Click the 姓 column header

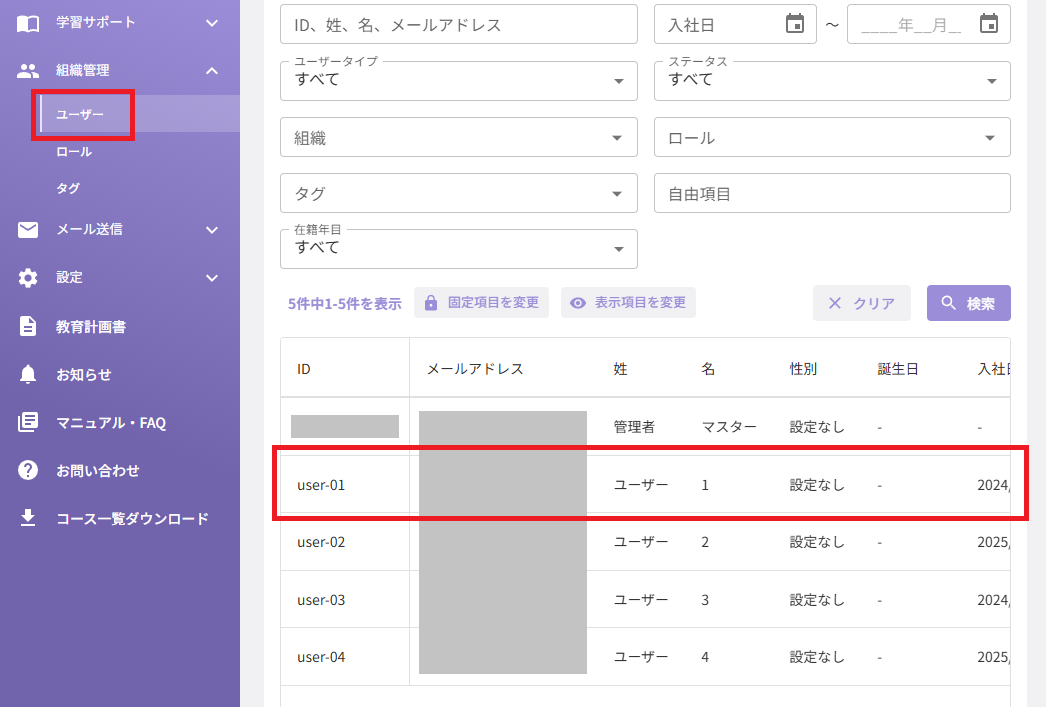(x=620, y=369)
